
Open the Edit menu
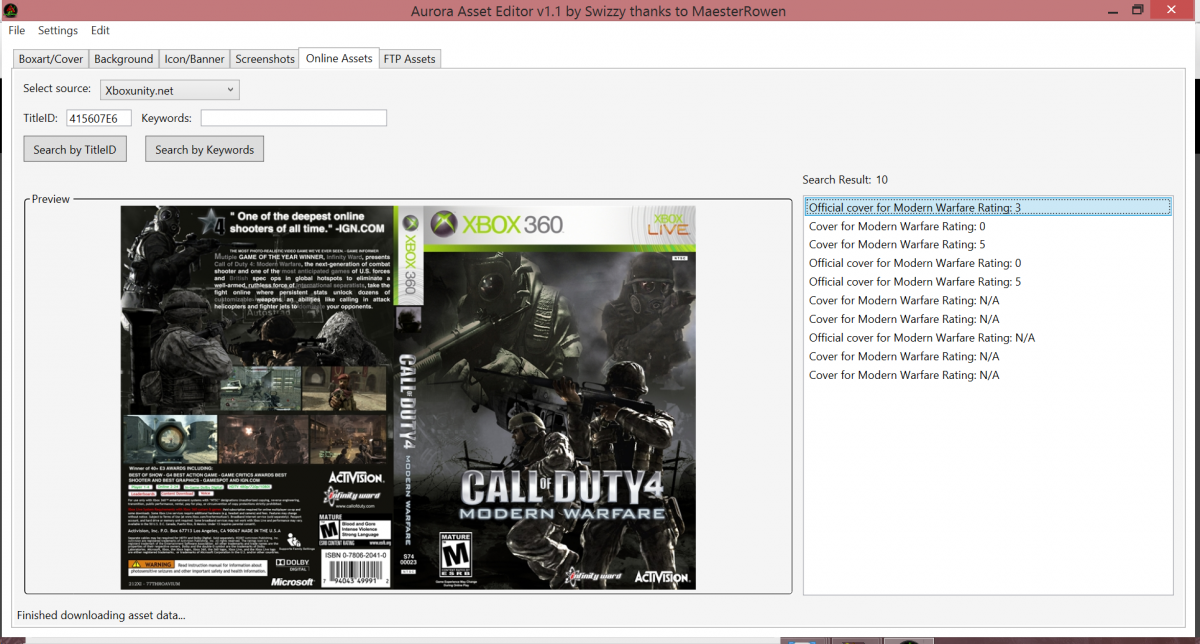[x=100, y=31]
